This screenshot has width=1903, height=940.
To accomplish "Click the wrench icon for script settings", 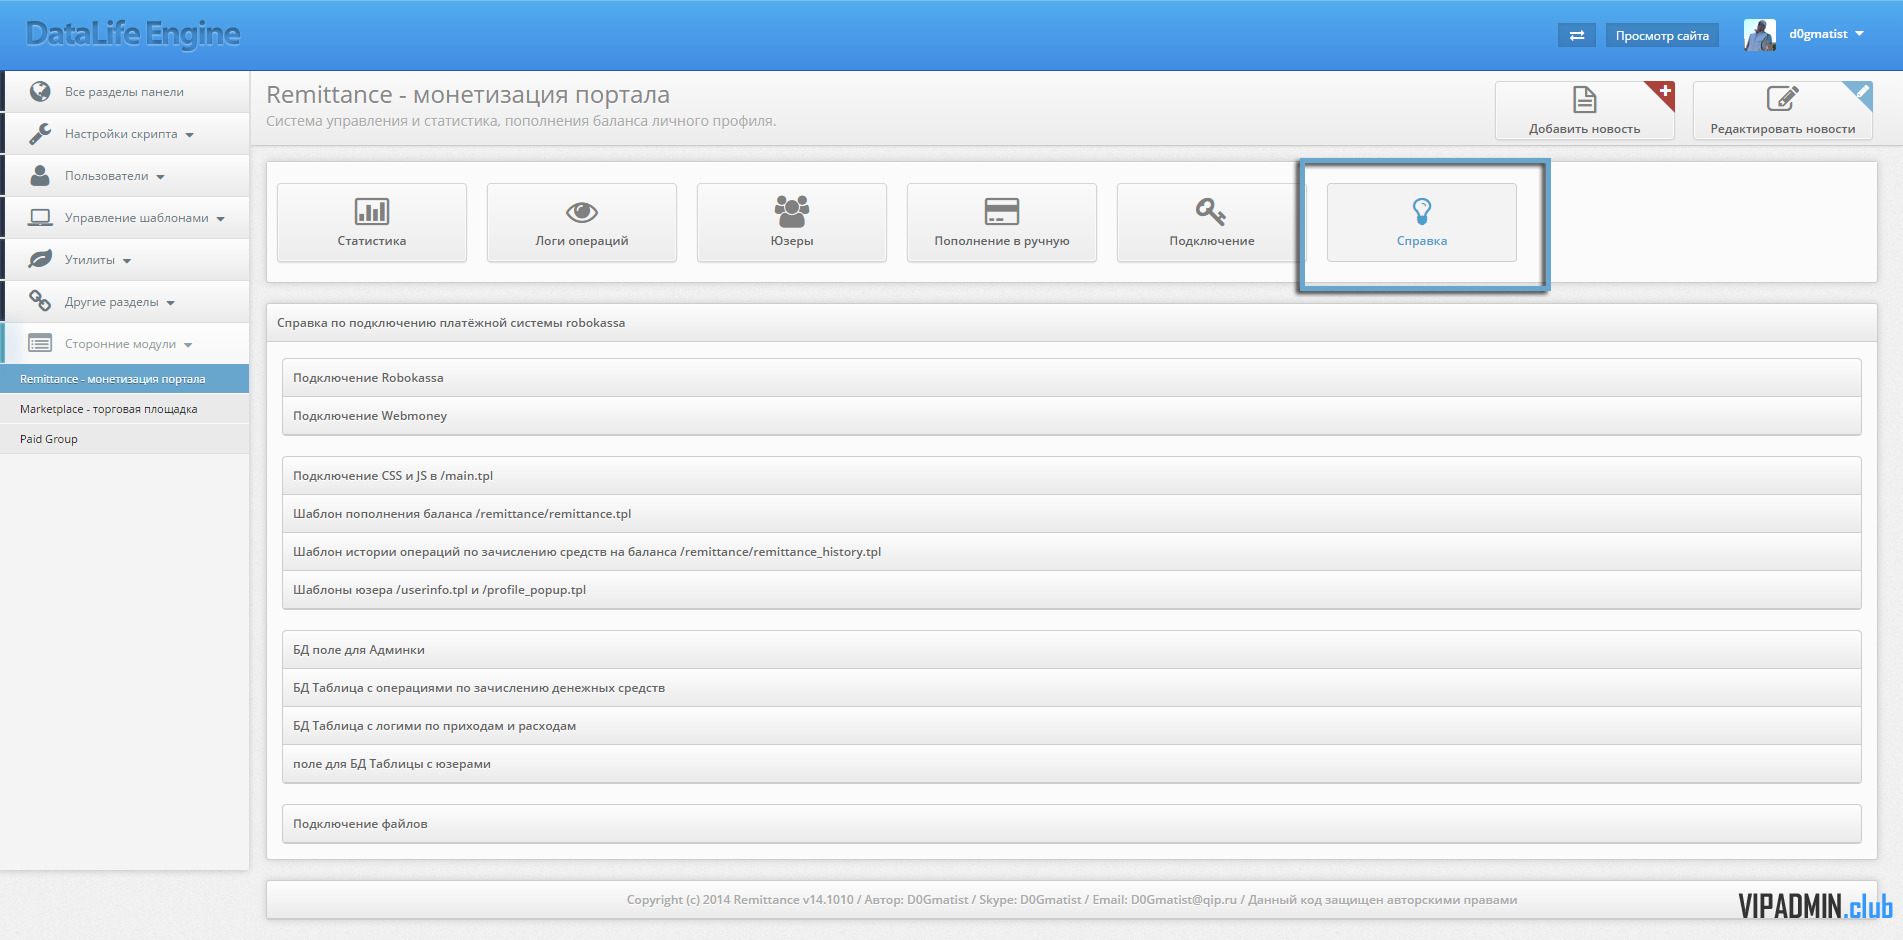I will coord(40,133).
